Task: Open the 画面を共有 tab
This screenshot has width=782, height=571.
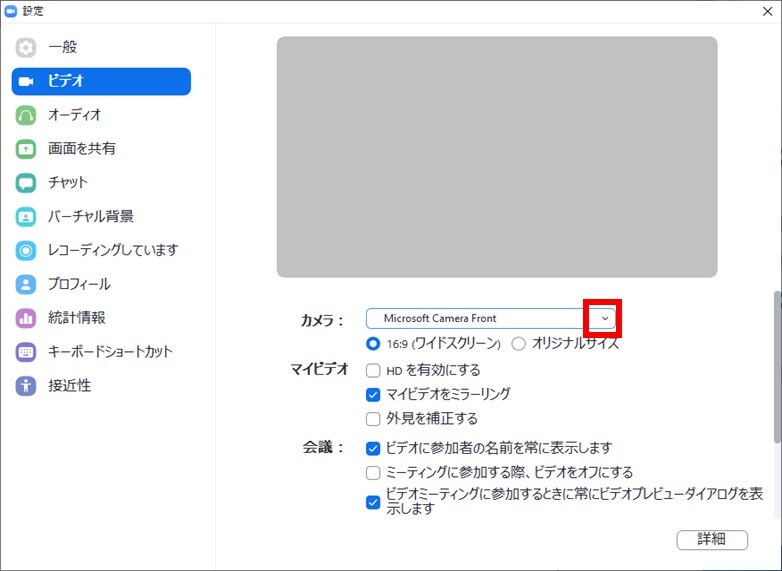Action: [101, 149]
